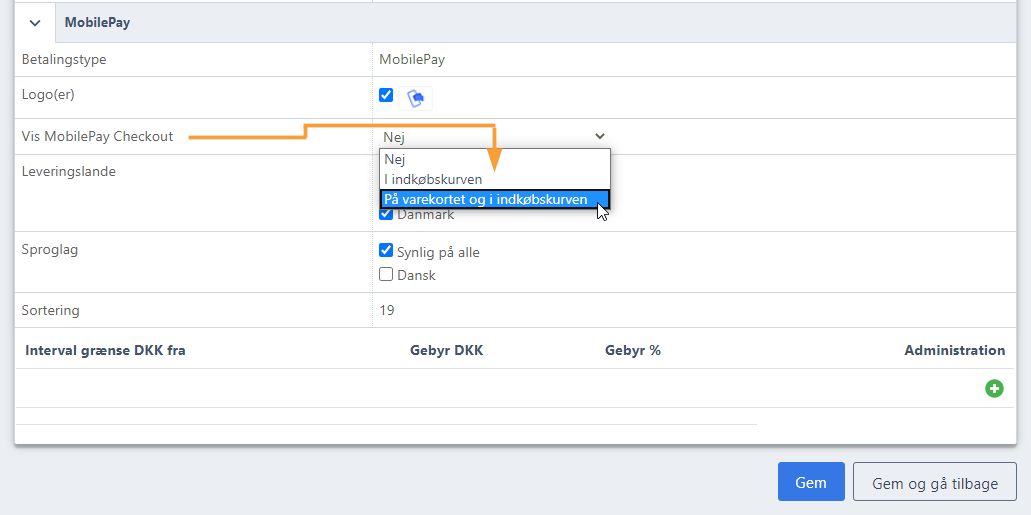Click the Administration column header
Screen dimensions: 1031x515
click(955, 351)
